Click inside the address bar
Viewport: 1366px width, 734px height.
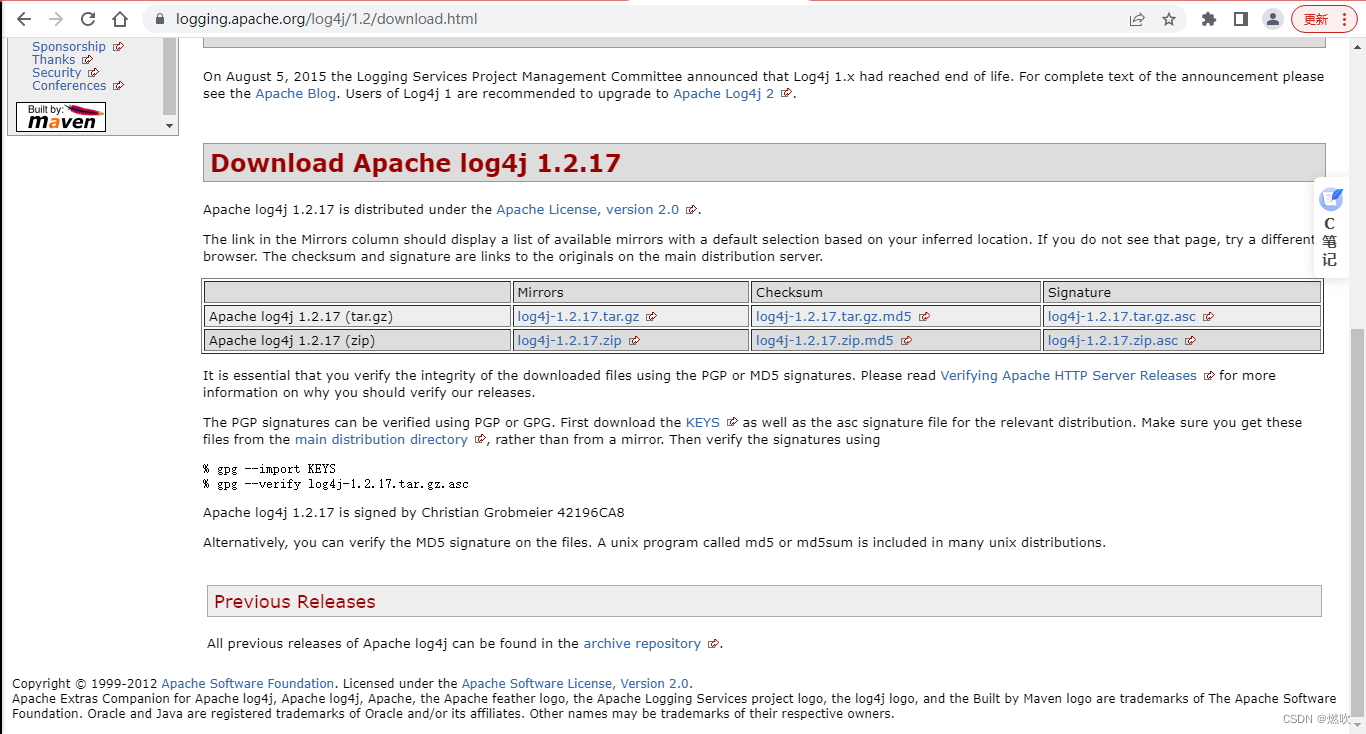pos(400,18)
